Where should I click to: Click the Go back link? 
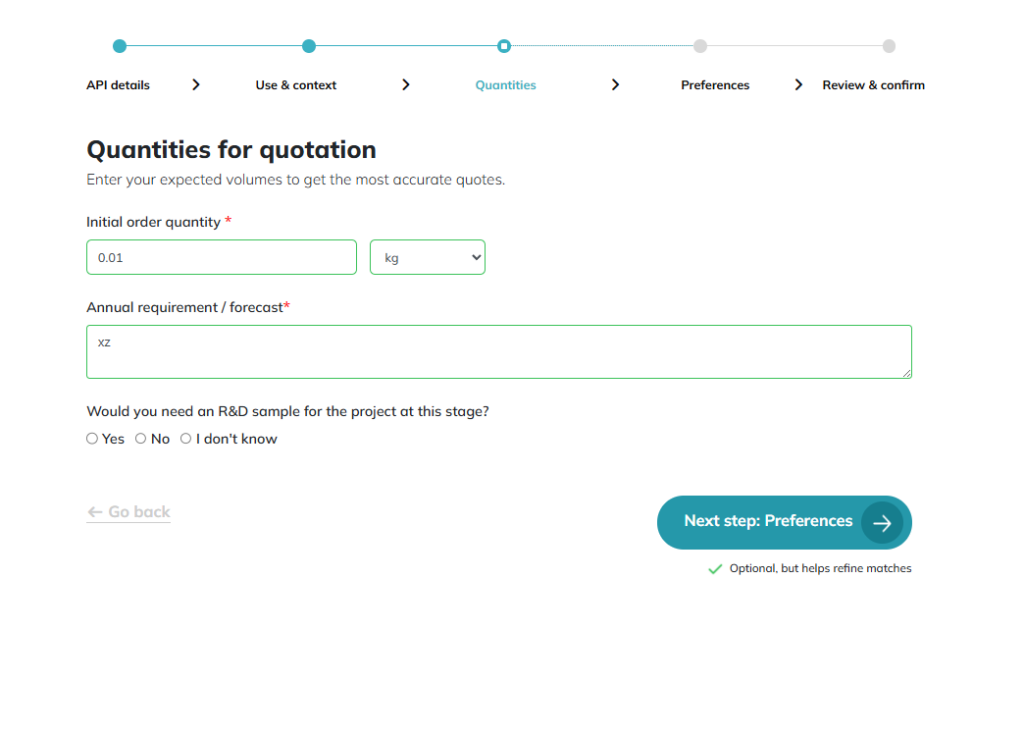click(x=129, y=512)
